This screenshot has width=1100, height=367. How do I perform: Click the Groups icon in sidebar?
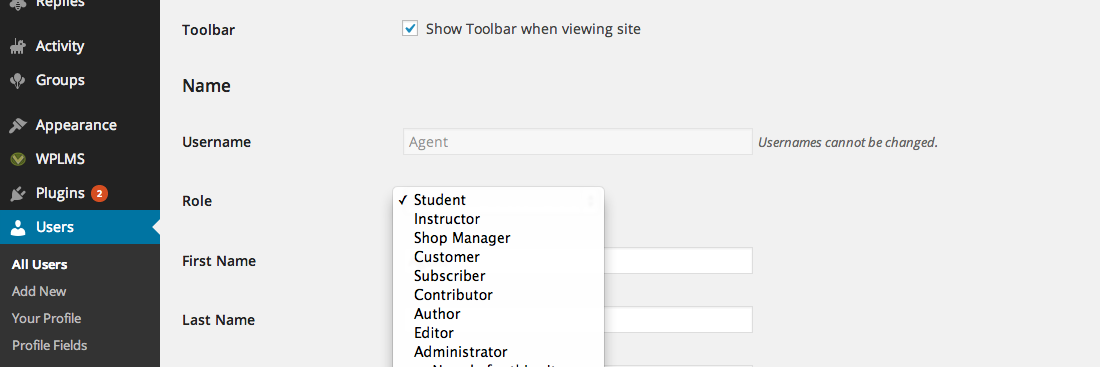18,81
